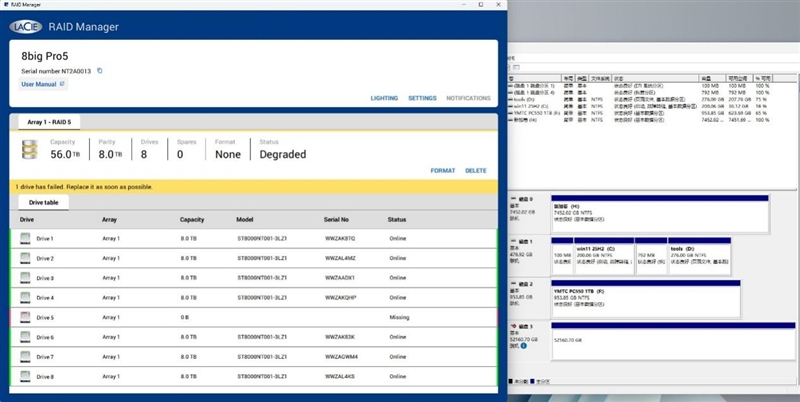
Task: Click the Model column header
Action: coord(245,219)
